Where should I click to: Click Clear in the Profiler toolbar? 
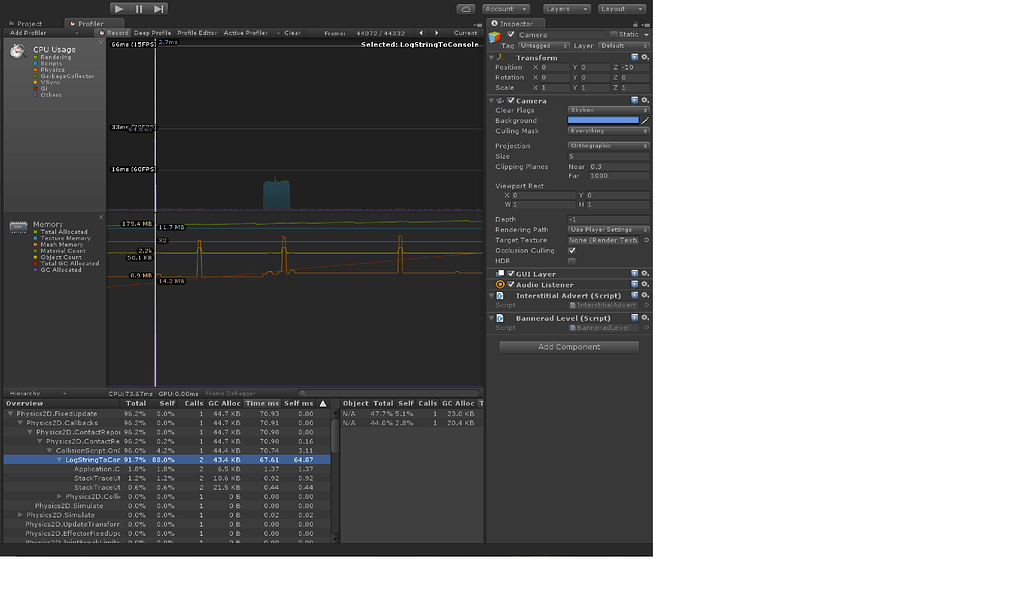click(295, 31)
